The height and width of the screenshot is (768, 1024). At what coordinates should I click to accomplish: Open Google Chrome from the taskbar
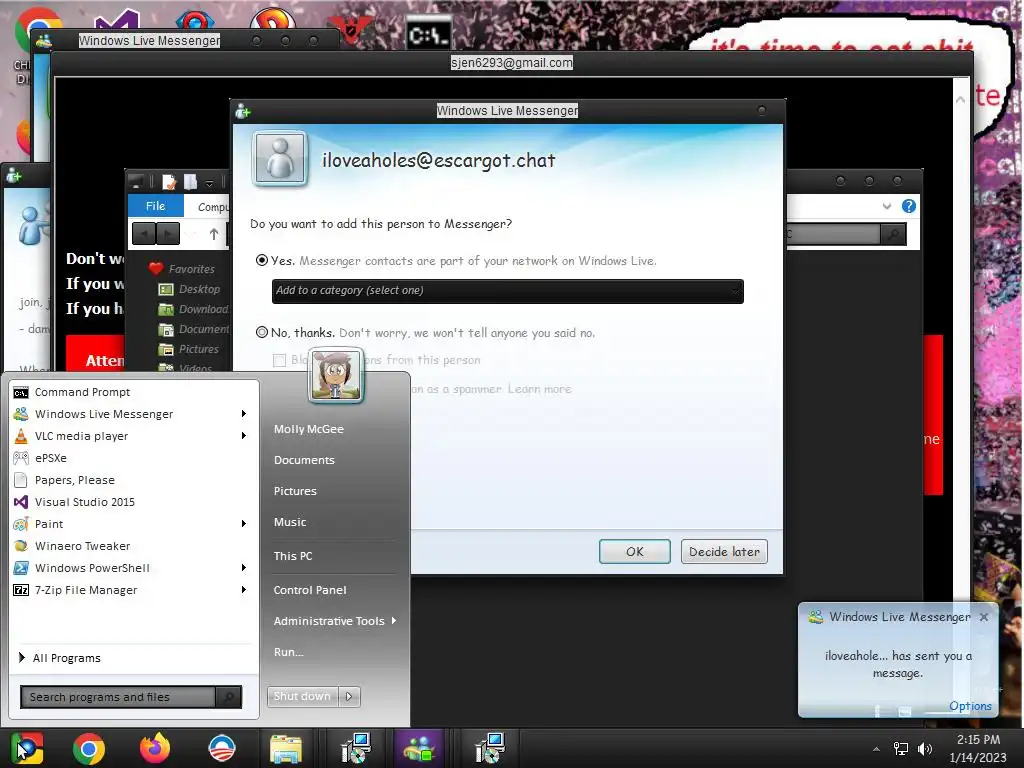(x=89, y=748)
